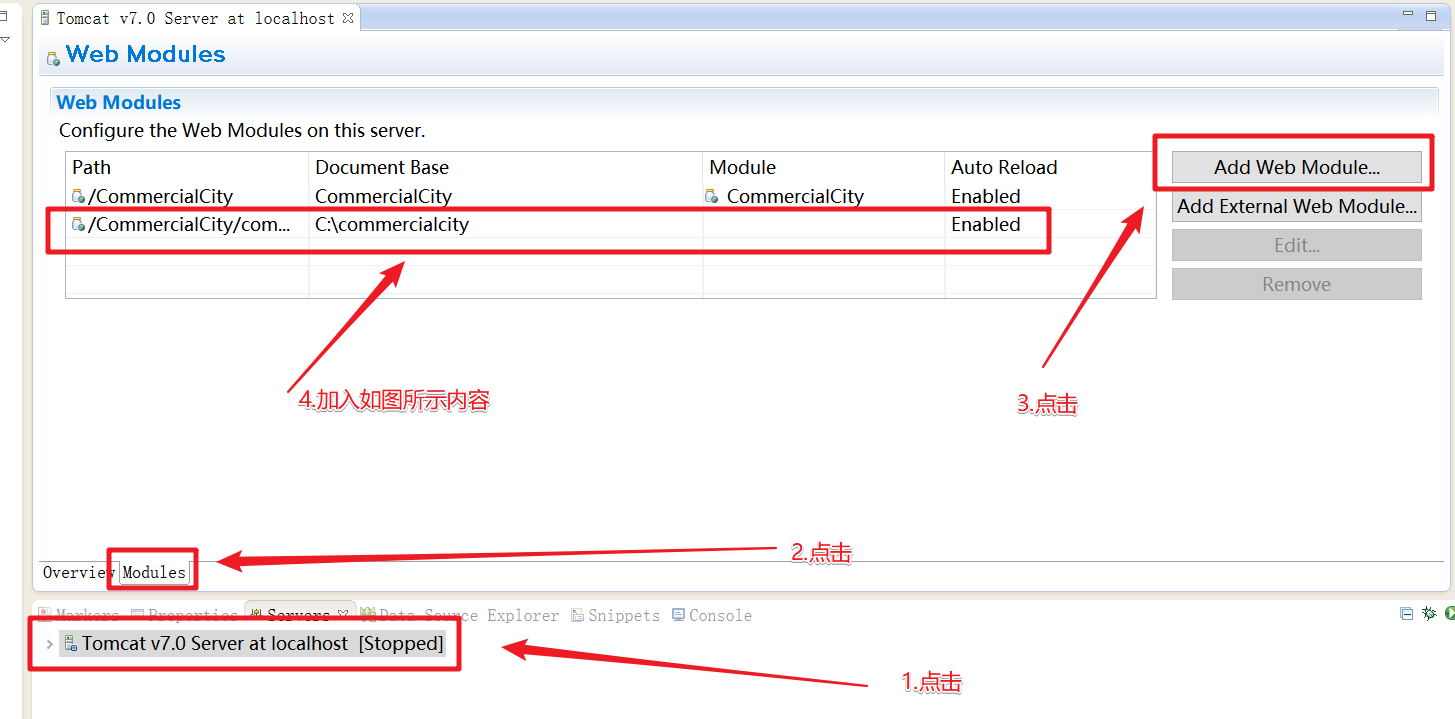This screenshot has width=1455, height=719.
Task: Click the restore icon on left sidebar
Action: 4,15
